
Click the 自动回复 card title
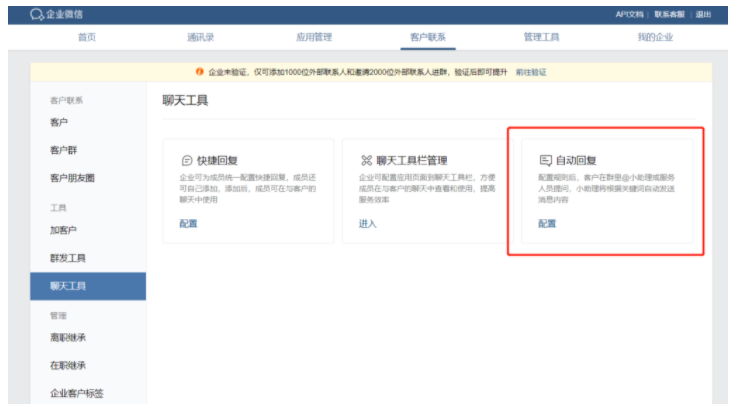coord(576,161)
